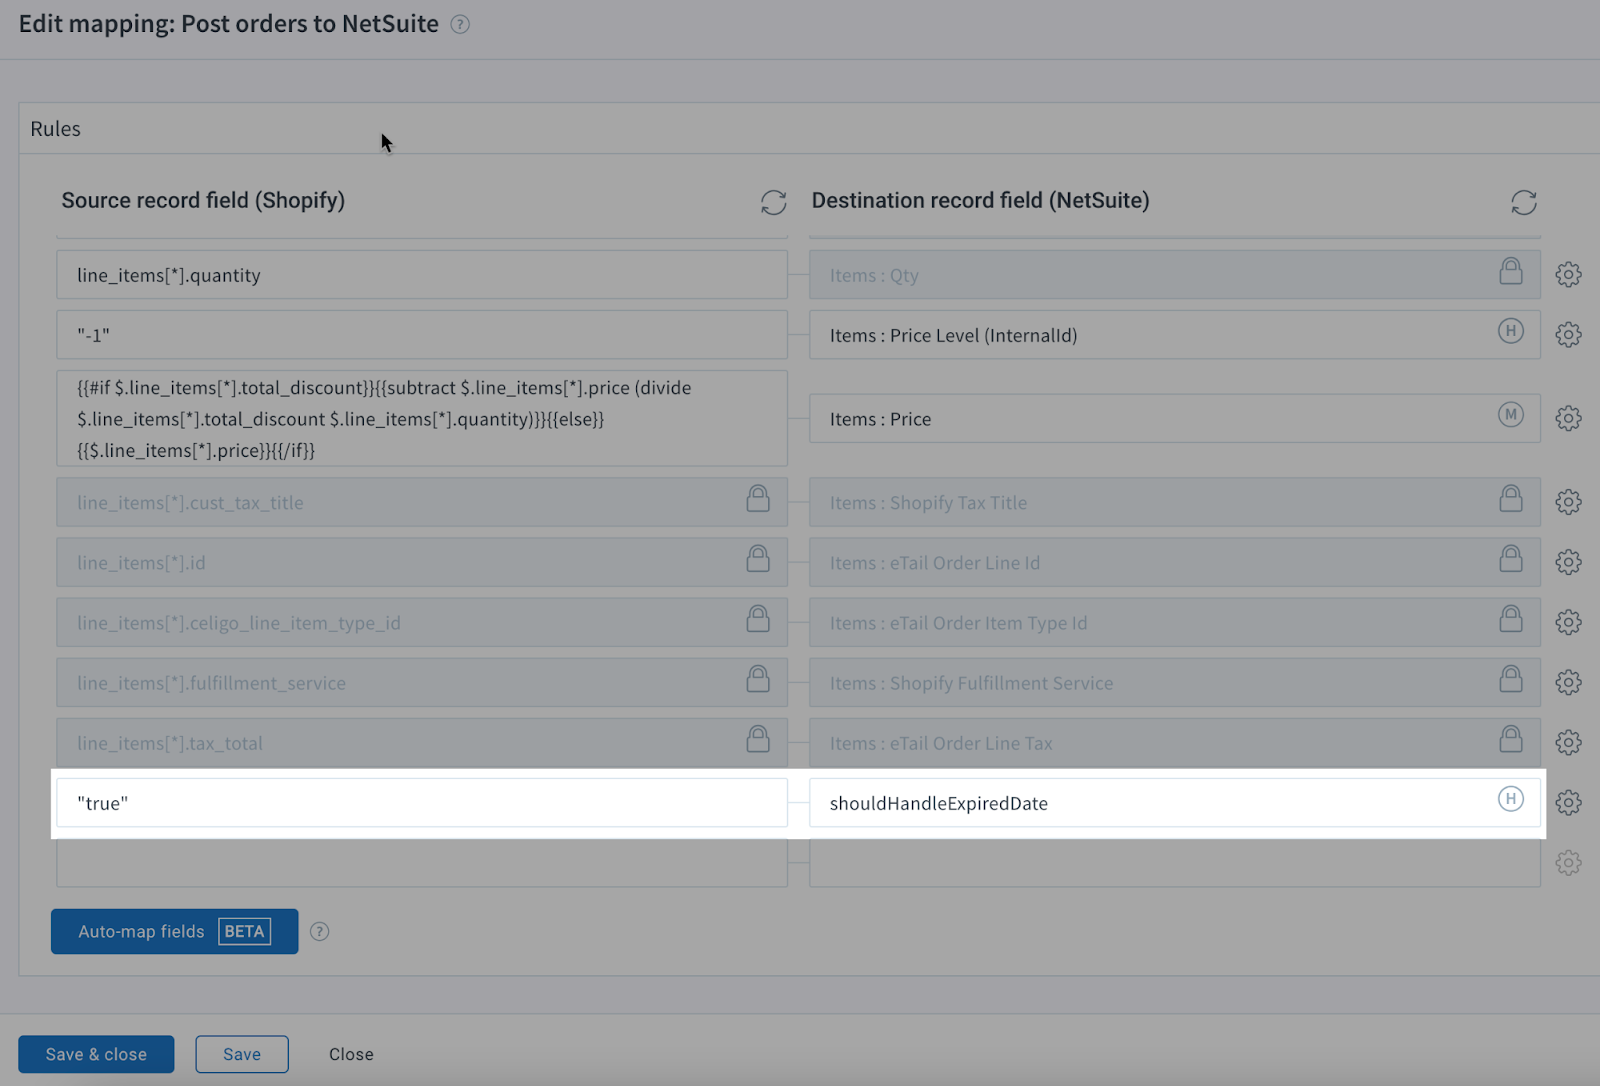Screen dimensions: 1600x1086
Task: Refresh NetSuite destination record fields
Action: click(1523, 202)
